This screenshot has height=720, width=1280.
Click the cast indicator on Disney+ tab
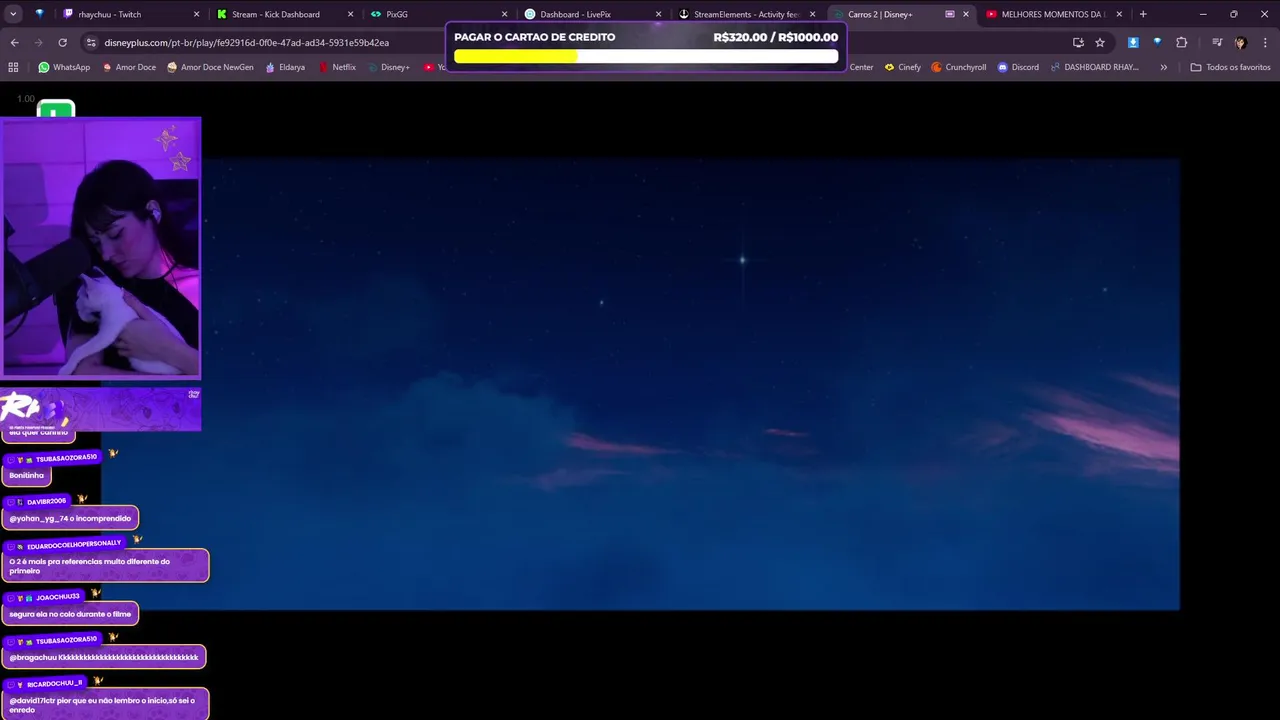click(x=950, y=14)
